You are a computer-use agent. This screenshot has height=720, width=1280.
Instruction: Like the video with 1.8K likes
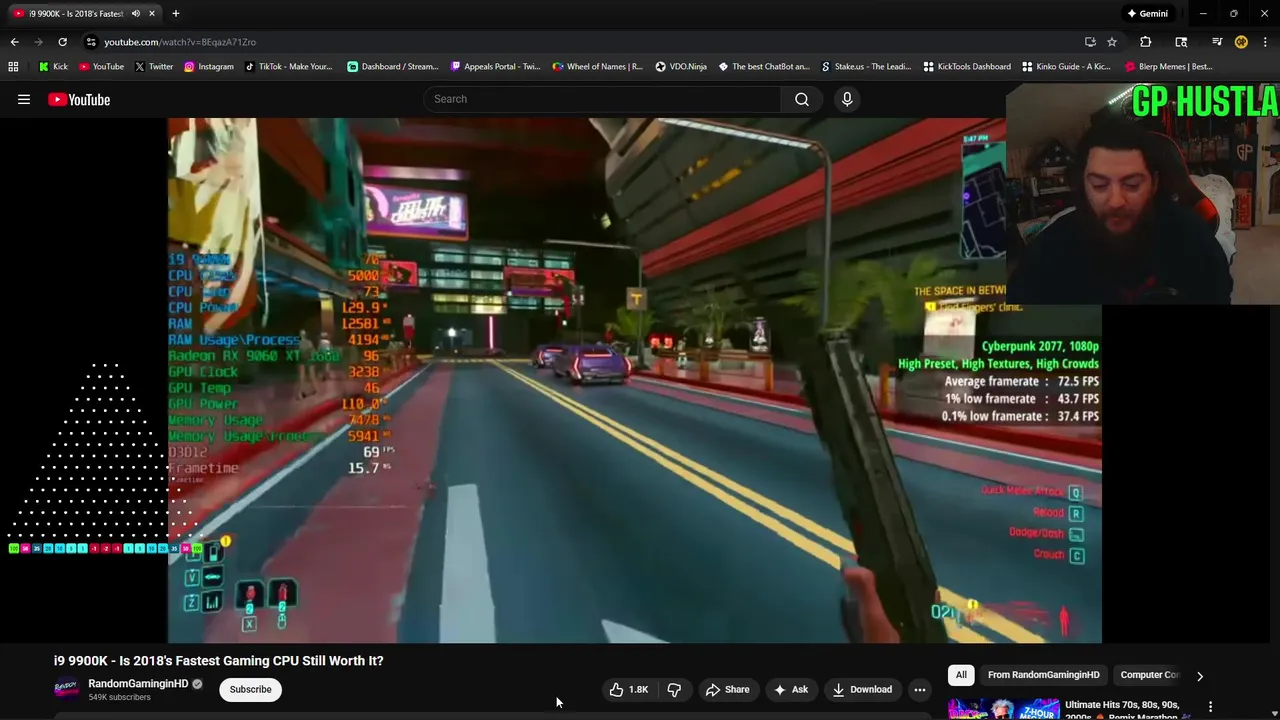pos(629,689)
